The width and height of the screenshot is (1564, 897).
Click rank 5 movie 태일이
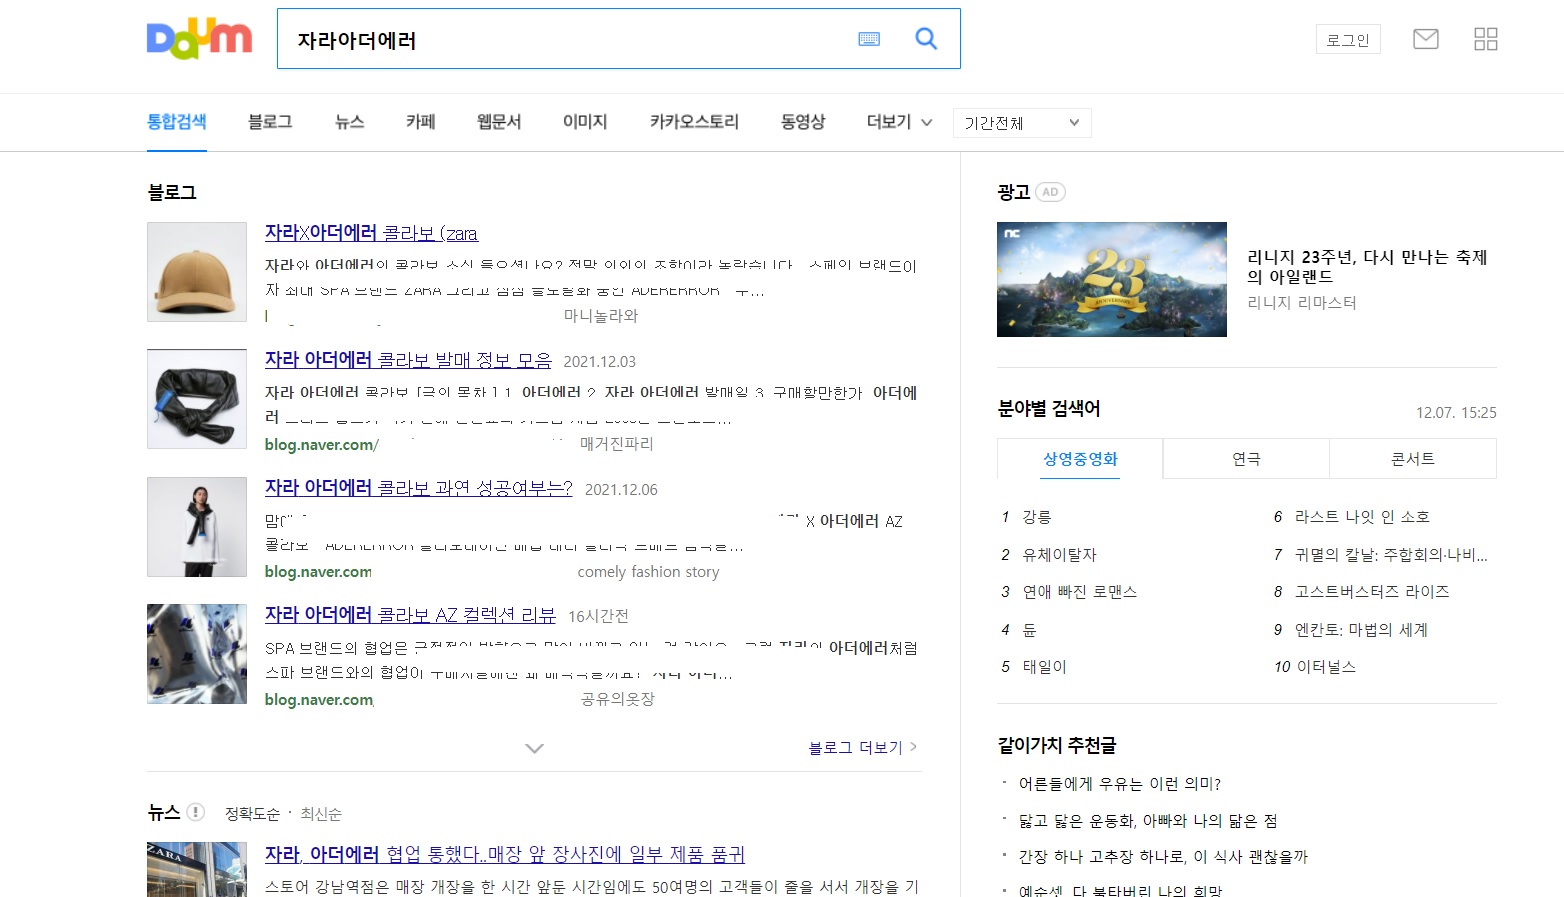click(1044, 667)
